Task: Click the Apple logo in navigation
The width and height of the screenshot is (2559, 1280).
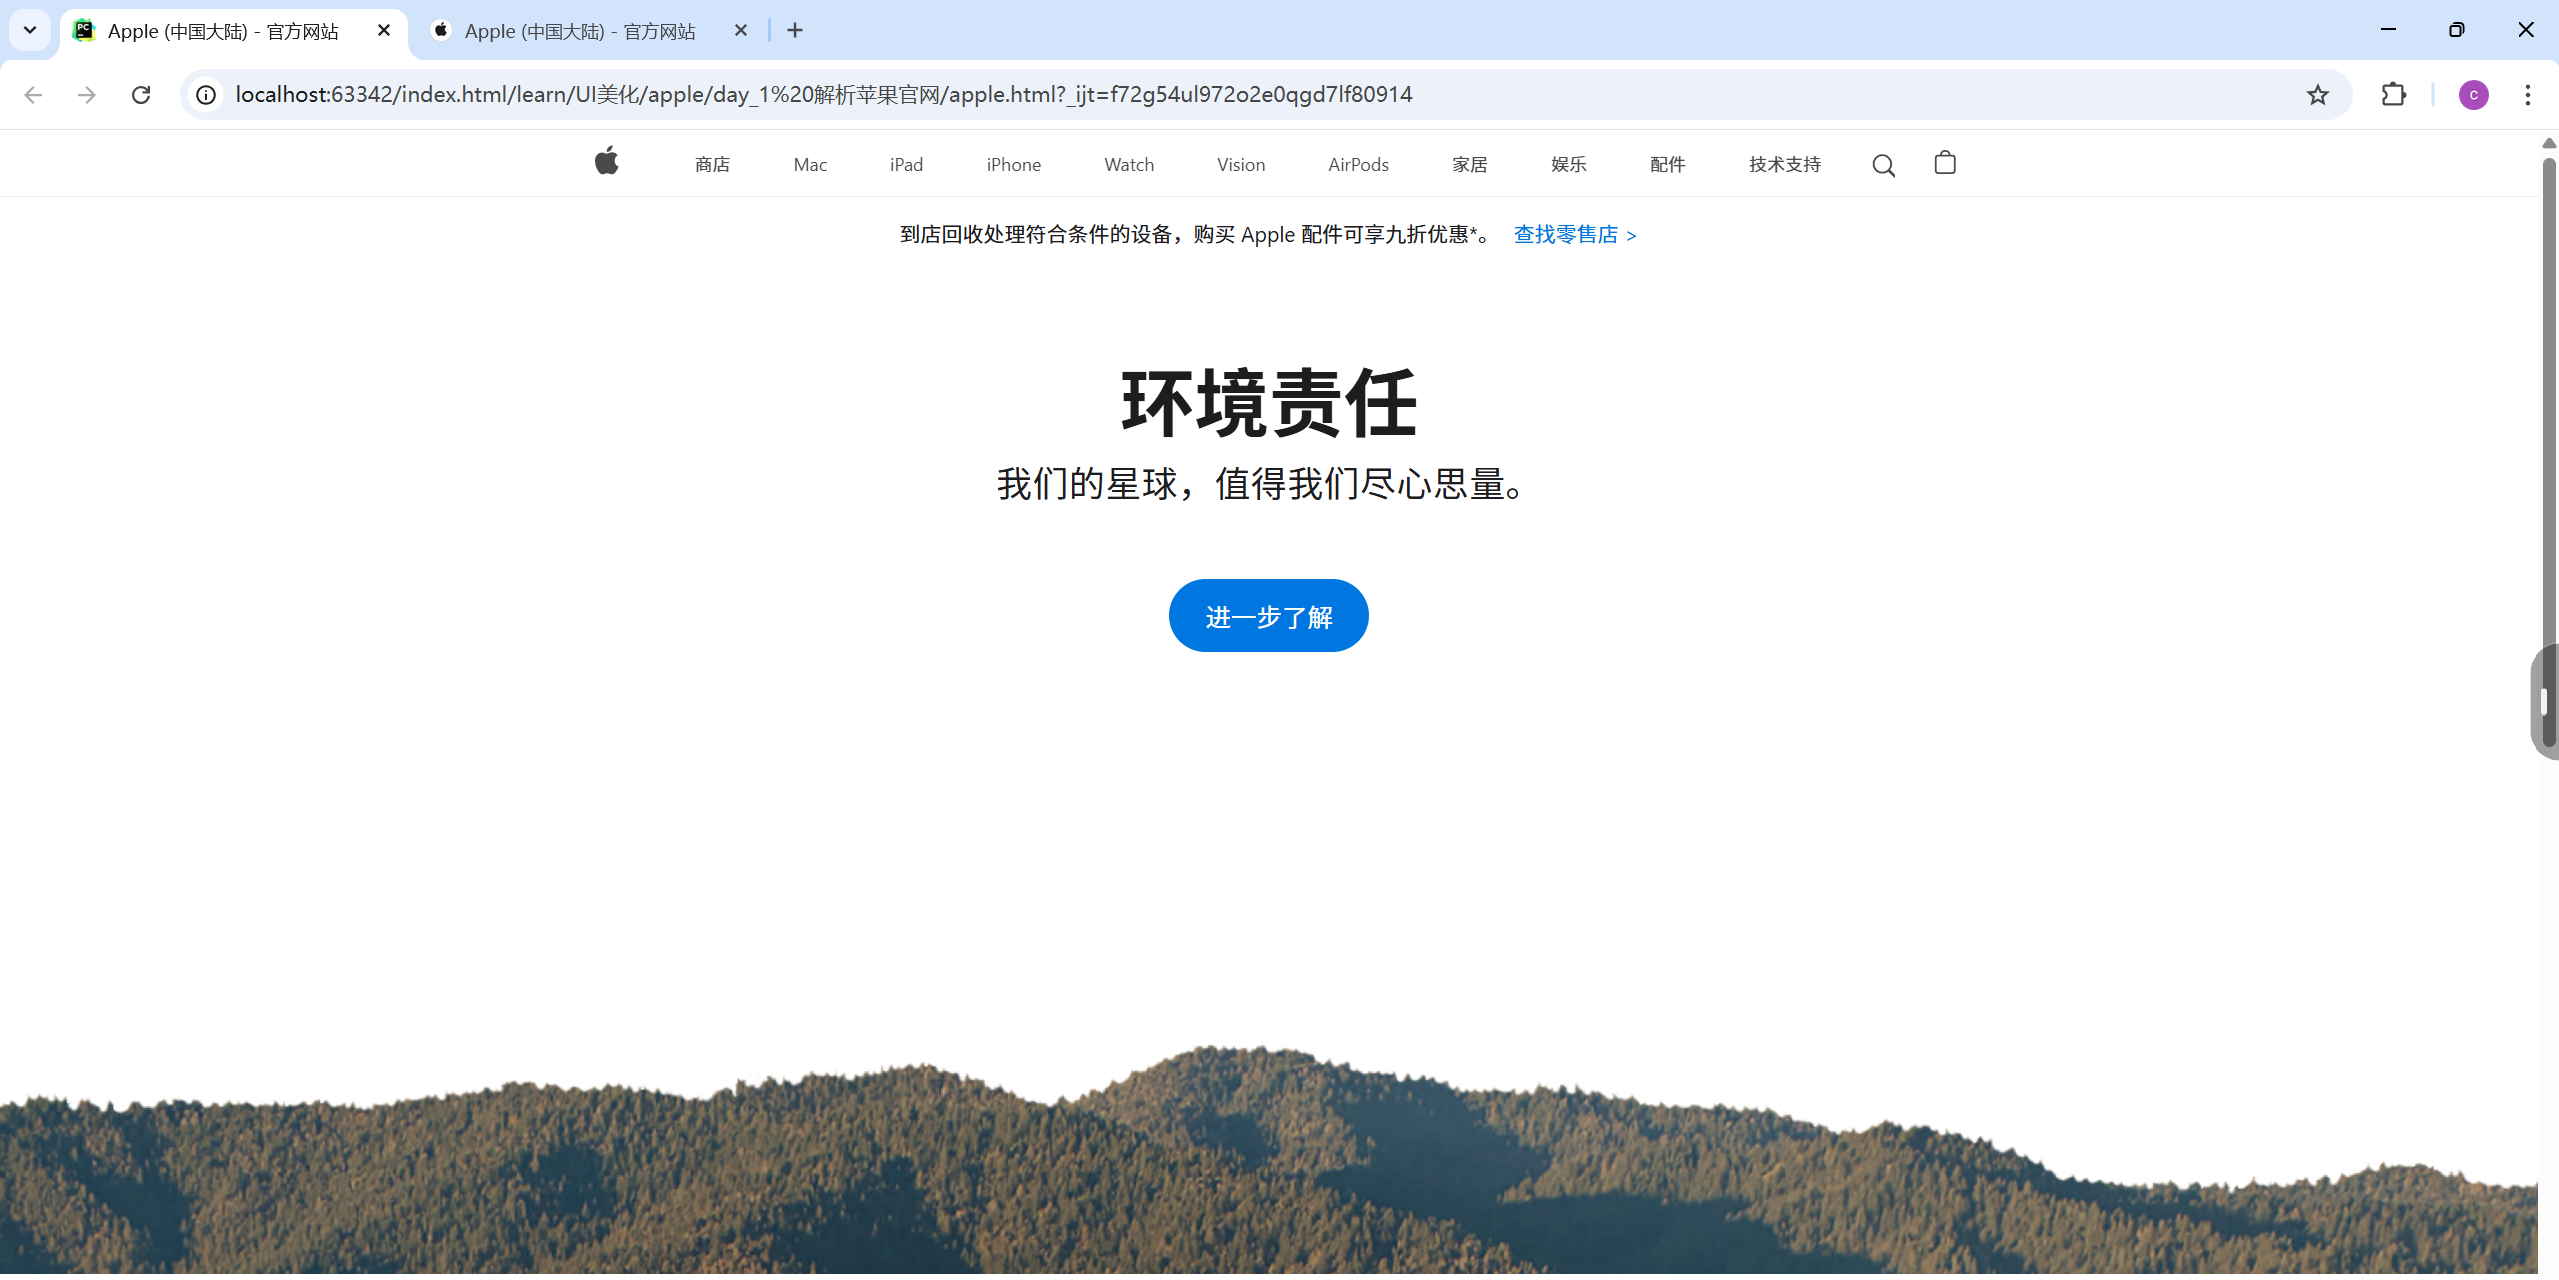Action: click(x=606, y=162)
